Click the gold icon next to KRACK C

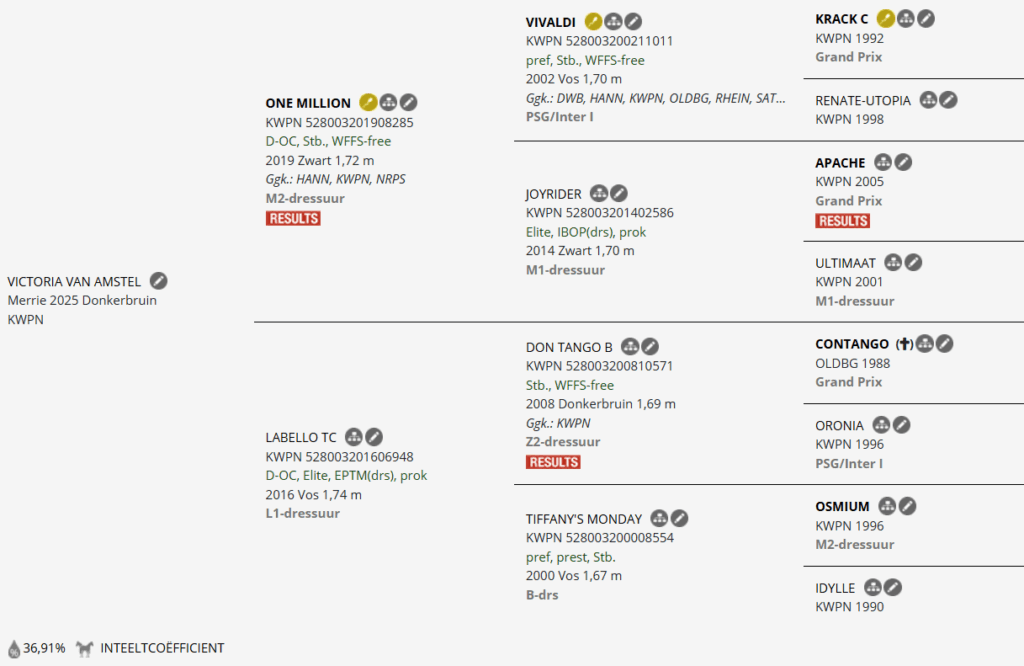tap(885, 18)
